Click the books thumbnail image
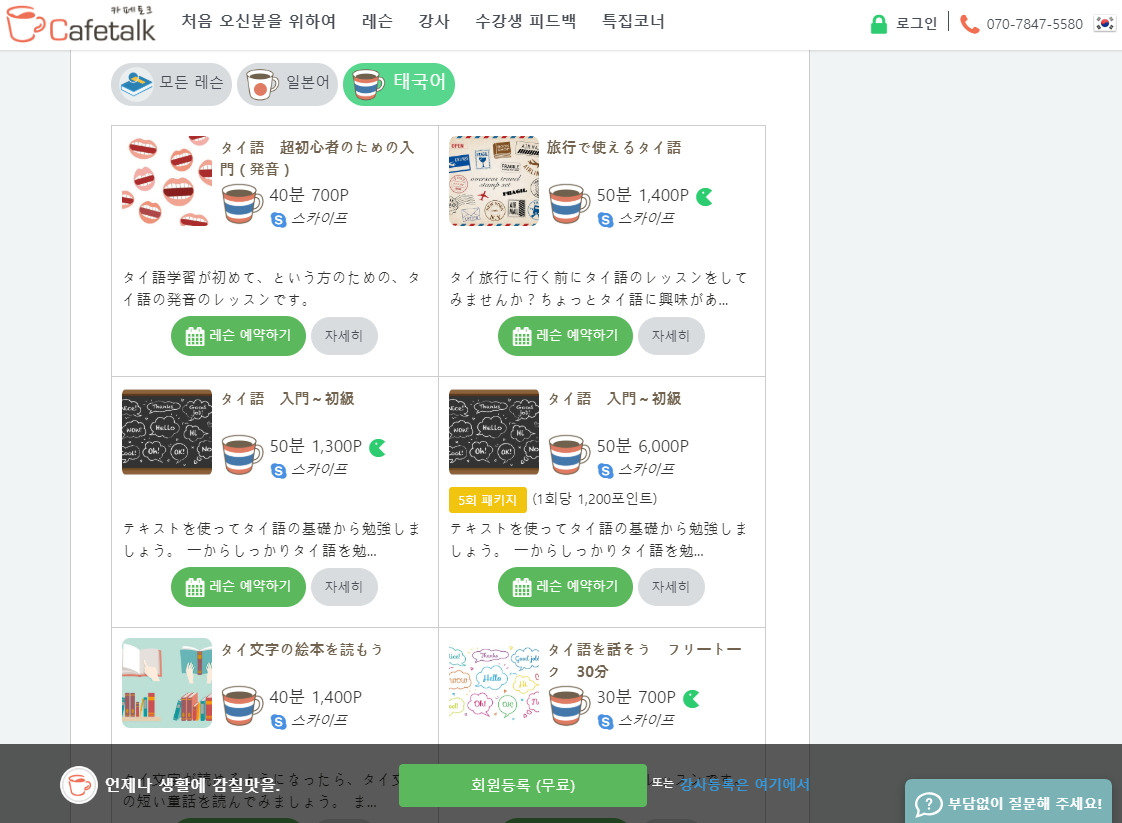 [167, 683]
